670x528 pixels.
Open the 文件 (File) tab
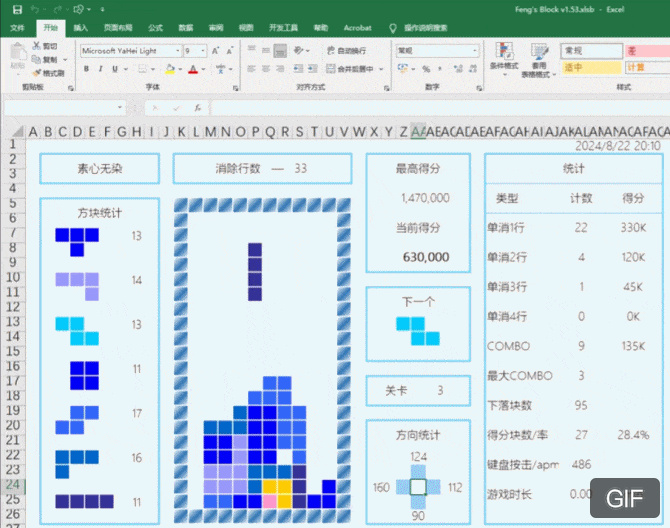pos(17,28)
